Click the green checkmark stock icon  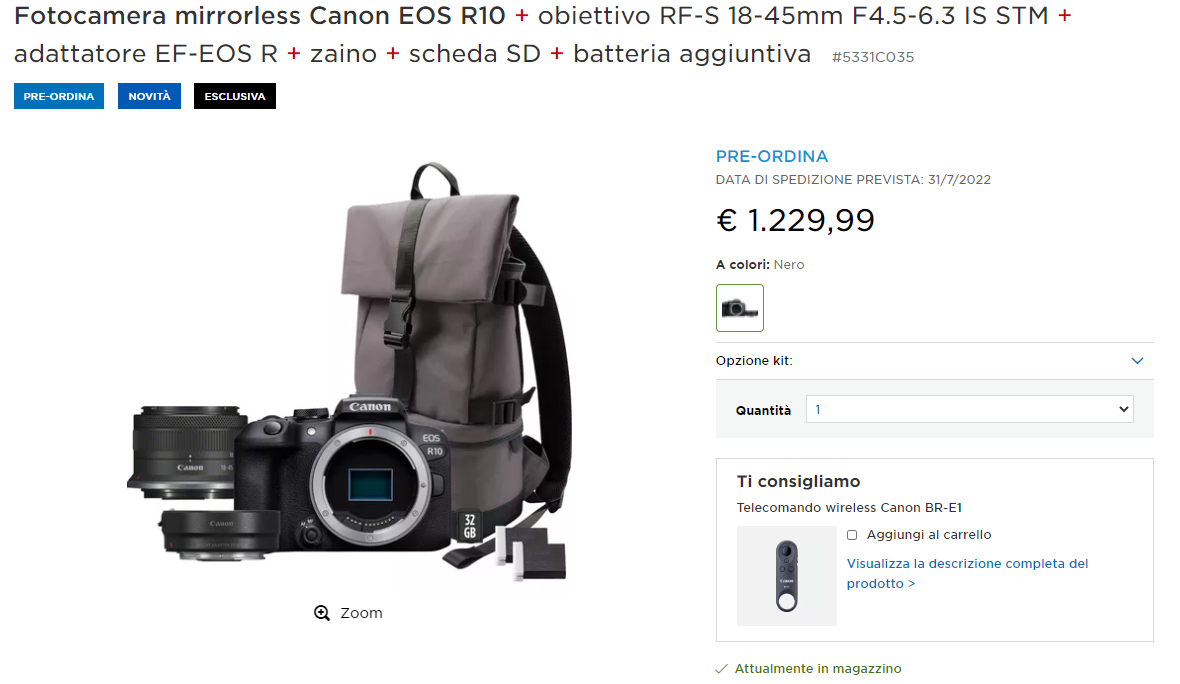[722, 669]
